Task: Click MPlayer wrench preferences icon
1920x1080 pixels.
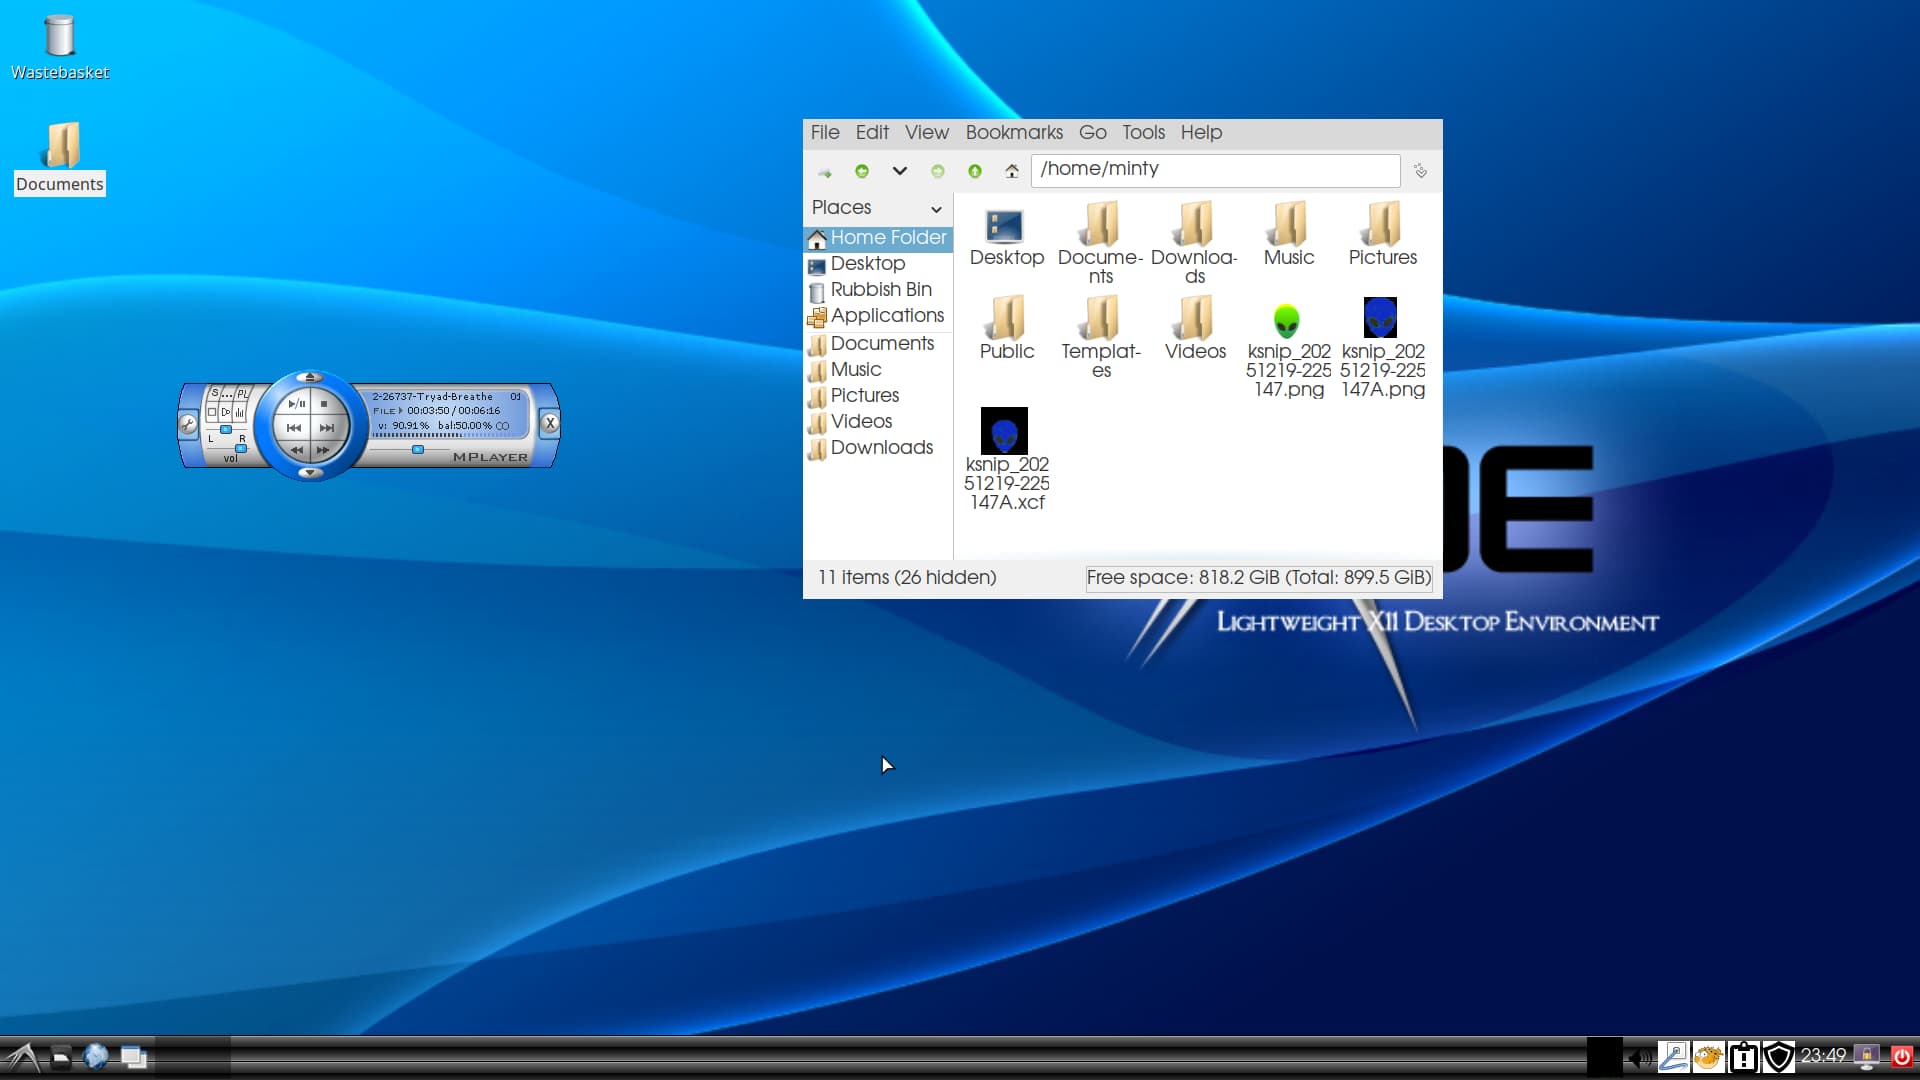Action: coord(188,424)
